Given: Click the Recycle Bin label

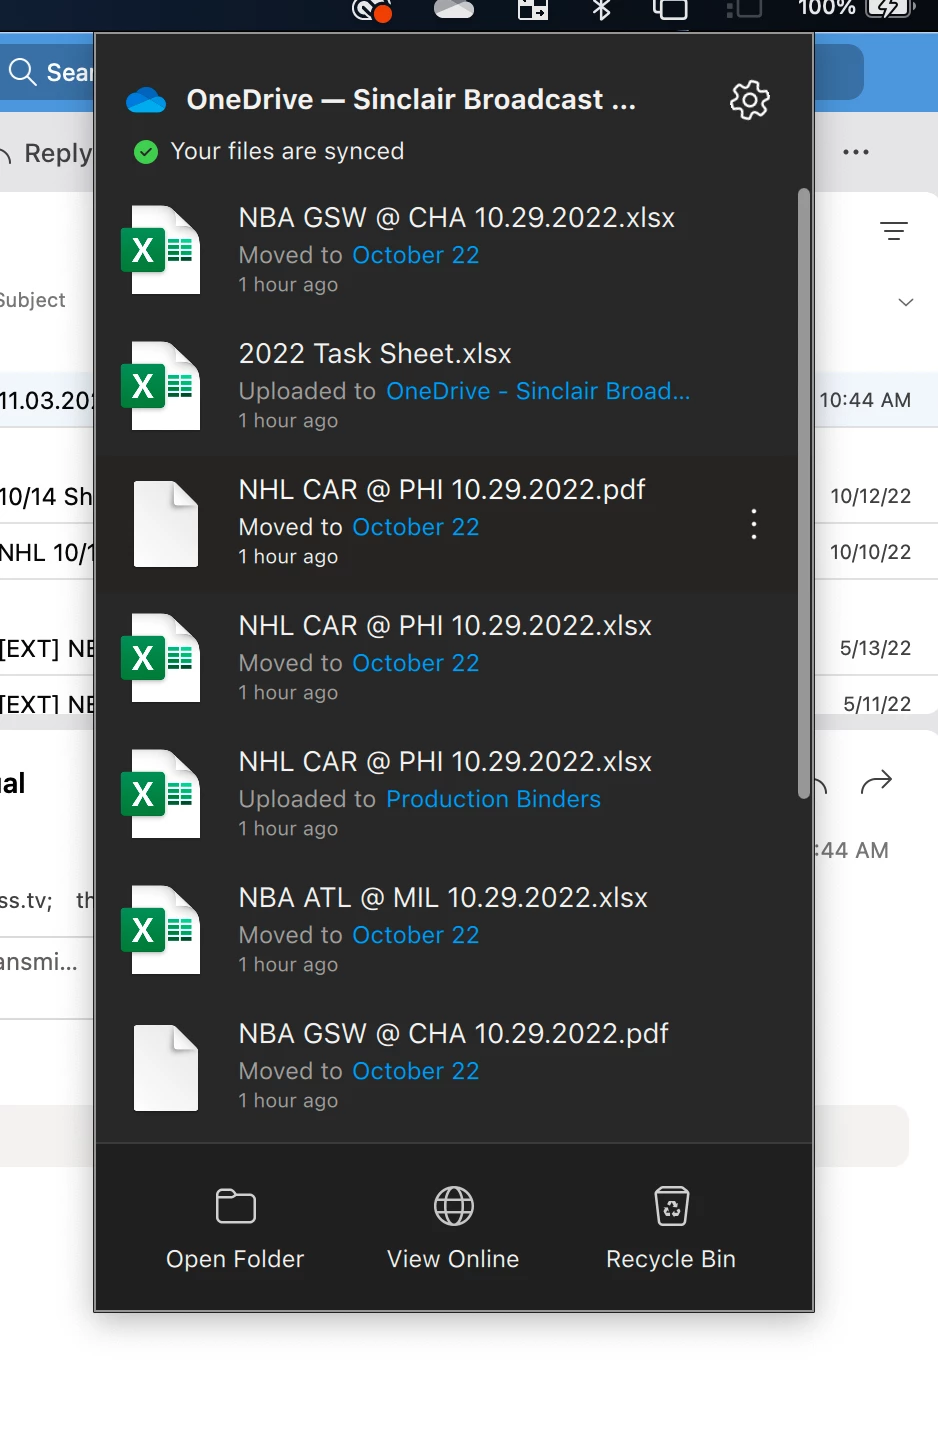Looking at the screenshot, I should [671, 1259].
